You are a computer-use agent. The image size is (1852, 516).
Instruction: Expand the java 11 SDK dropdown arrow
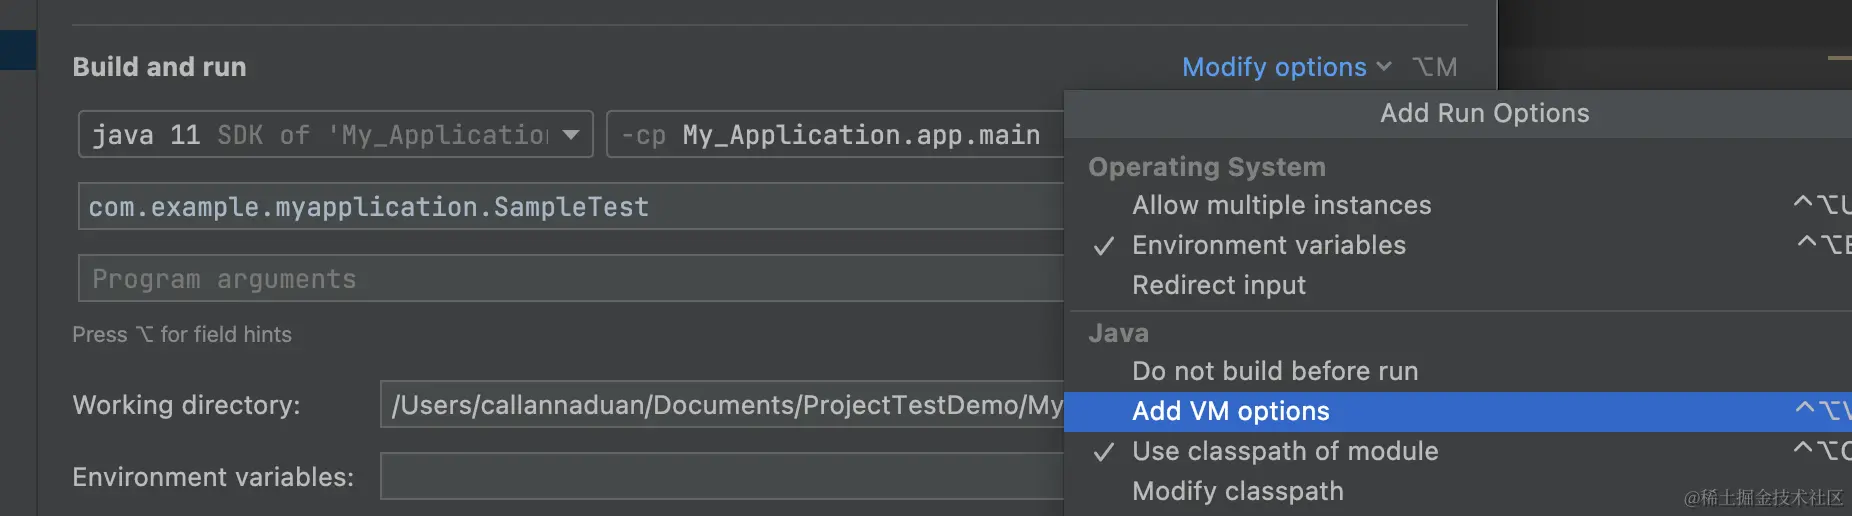point(571,134)
